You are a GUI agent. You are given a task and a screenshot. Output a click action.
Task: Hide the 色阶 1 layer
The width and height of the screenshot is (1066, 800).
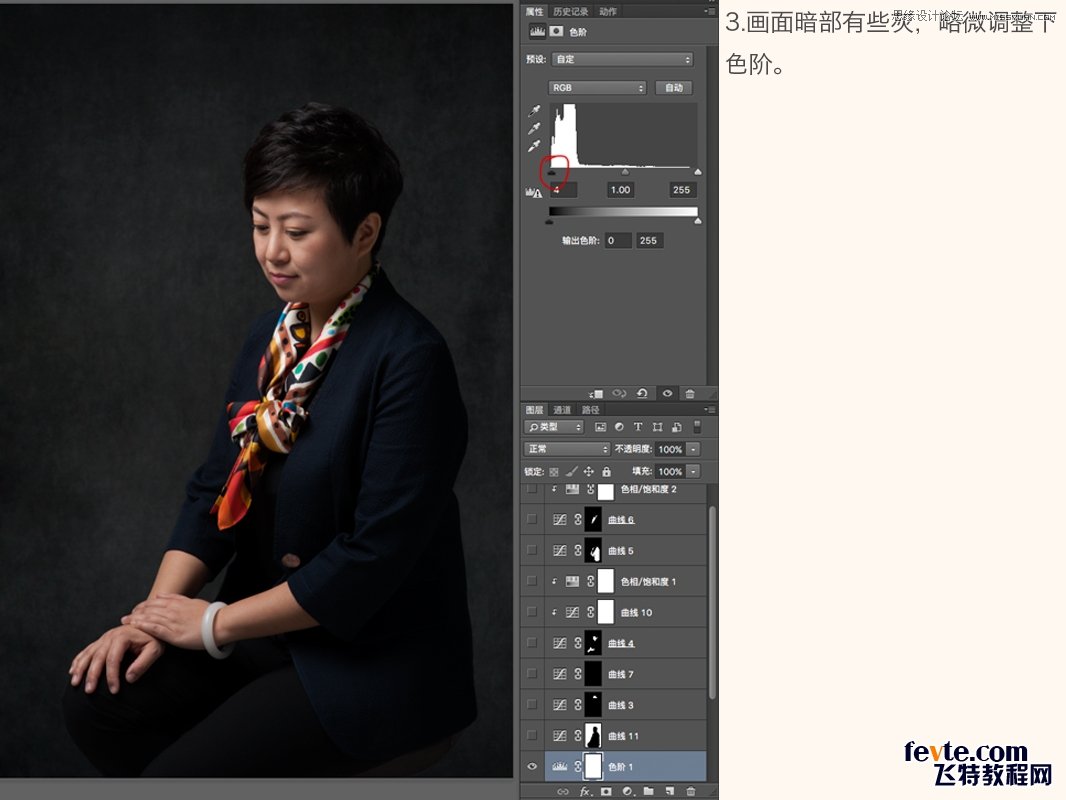[x=532, y=767]
